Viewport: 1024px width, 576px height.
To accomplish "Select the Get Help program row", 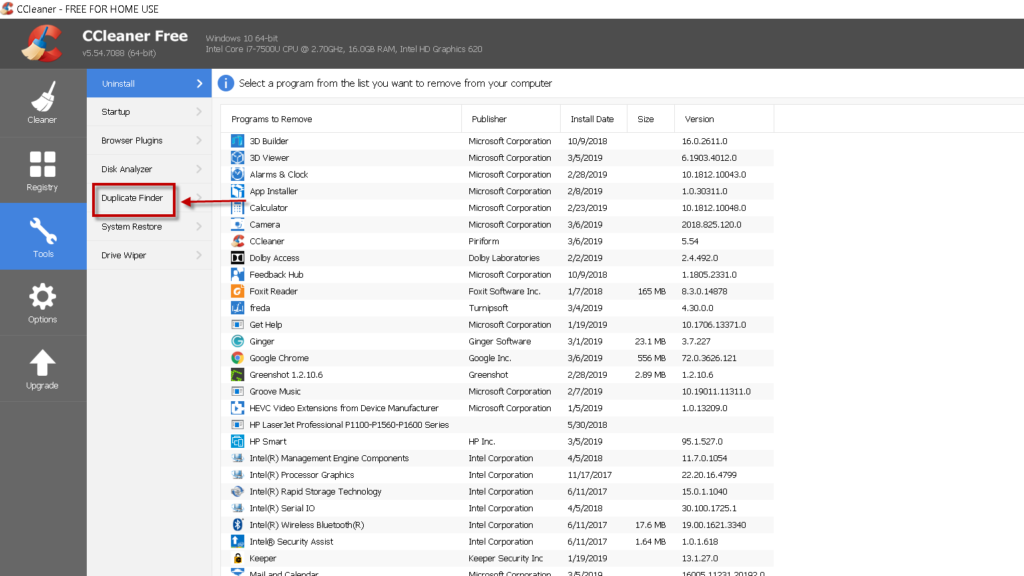I will [x=498, y=325].
